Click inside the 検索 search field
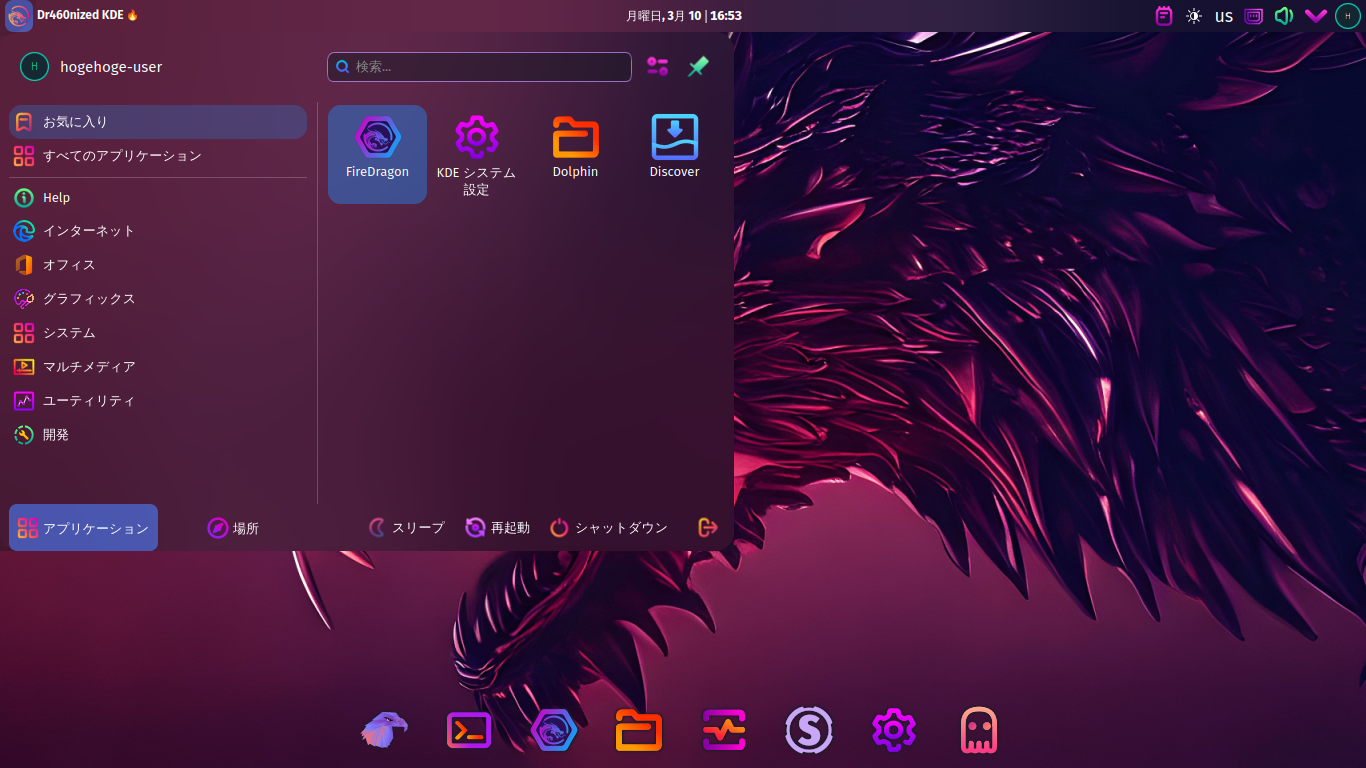This screenshot has width=1366, height=768. tap(480, 66)
